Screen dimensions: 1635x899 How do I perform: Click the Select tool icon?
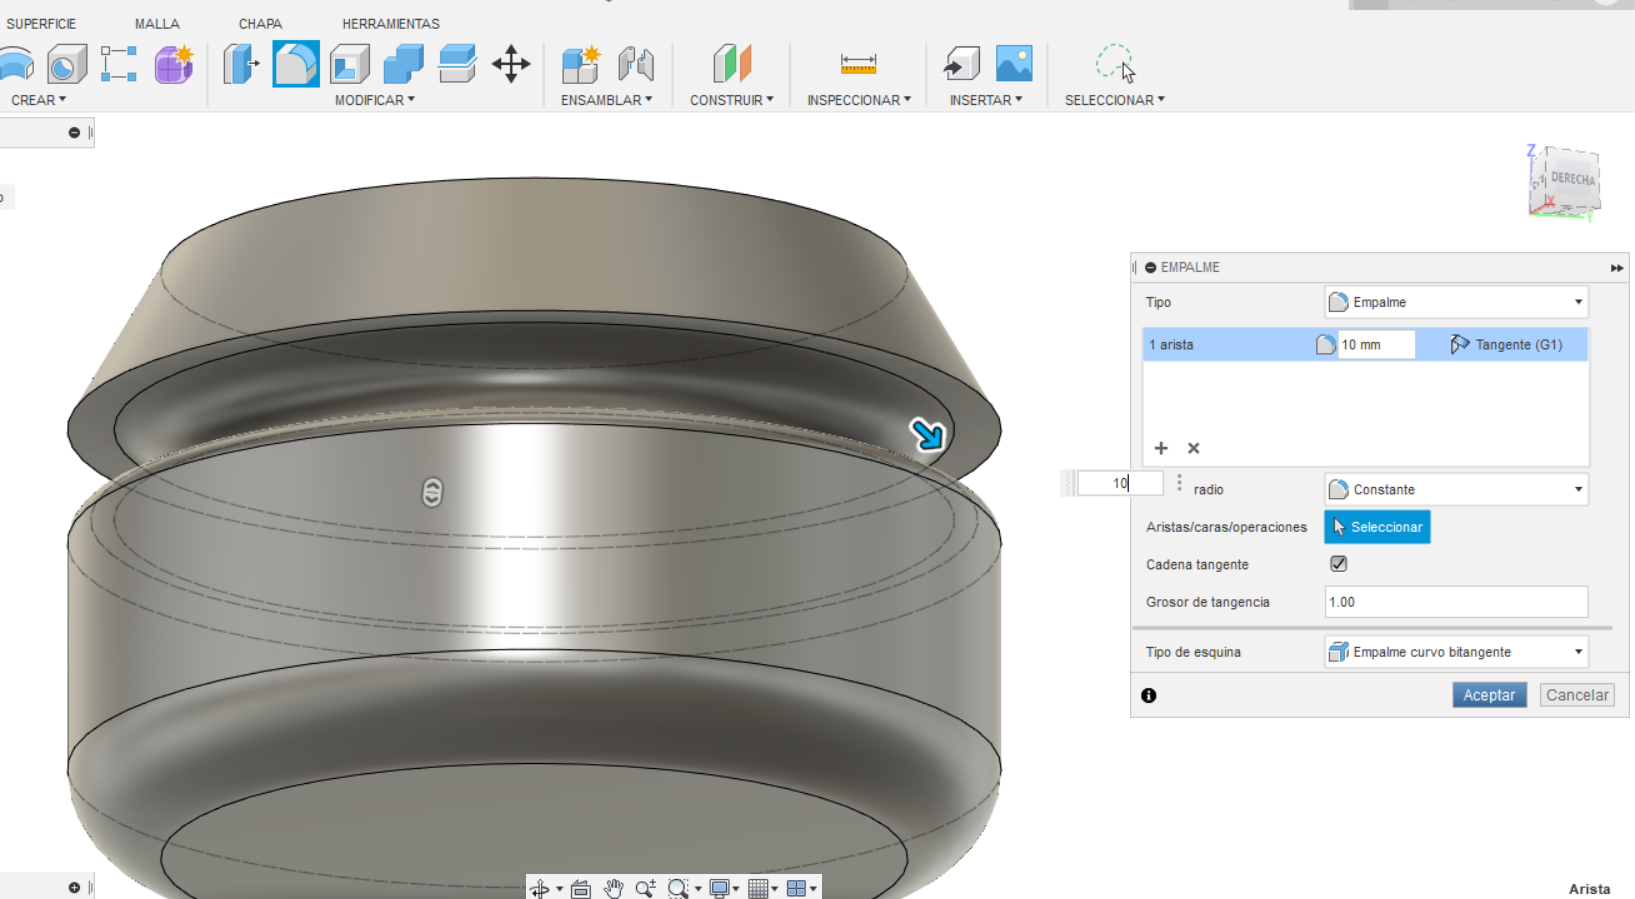coord(1115,63)
